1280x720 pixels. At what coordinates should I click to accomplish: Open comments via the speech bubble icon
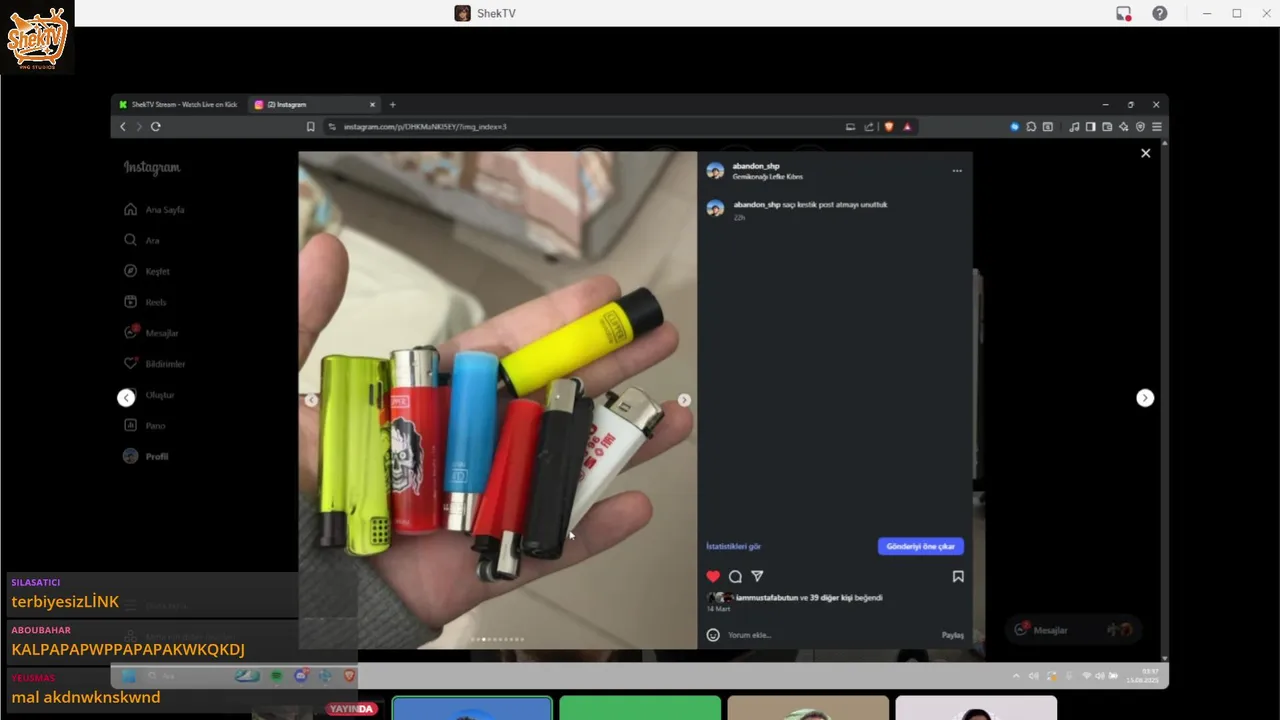(735, 577)
